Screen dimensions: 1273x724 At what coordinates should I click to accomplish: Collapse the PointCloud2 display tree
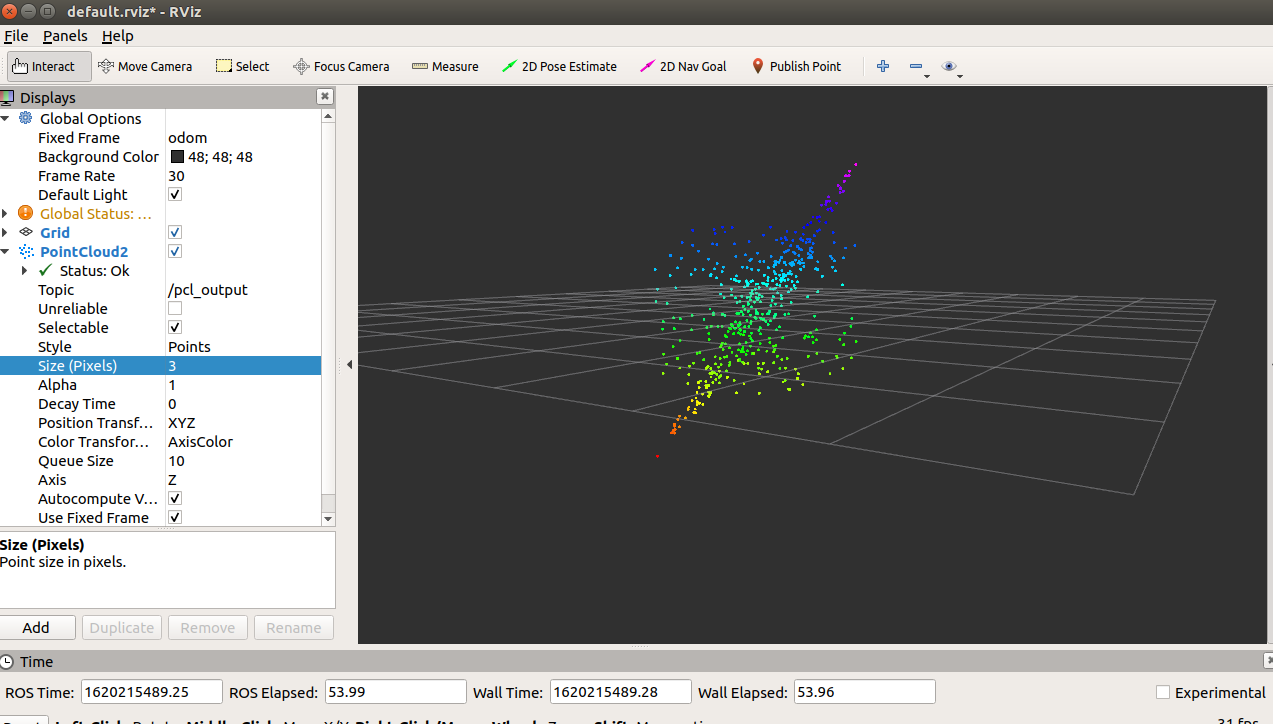[5, 251]
